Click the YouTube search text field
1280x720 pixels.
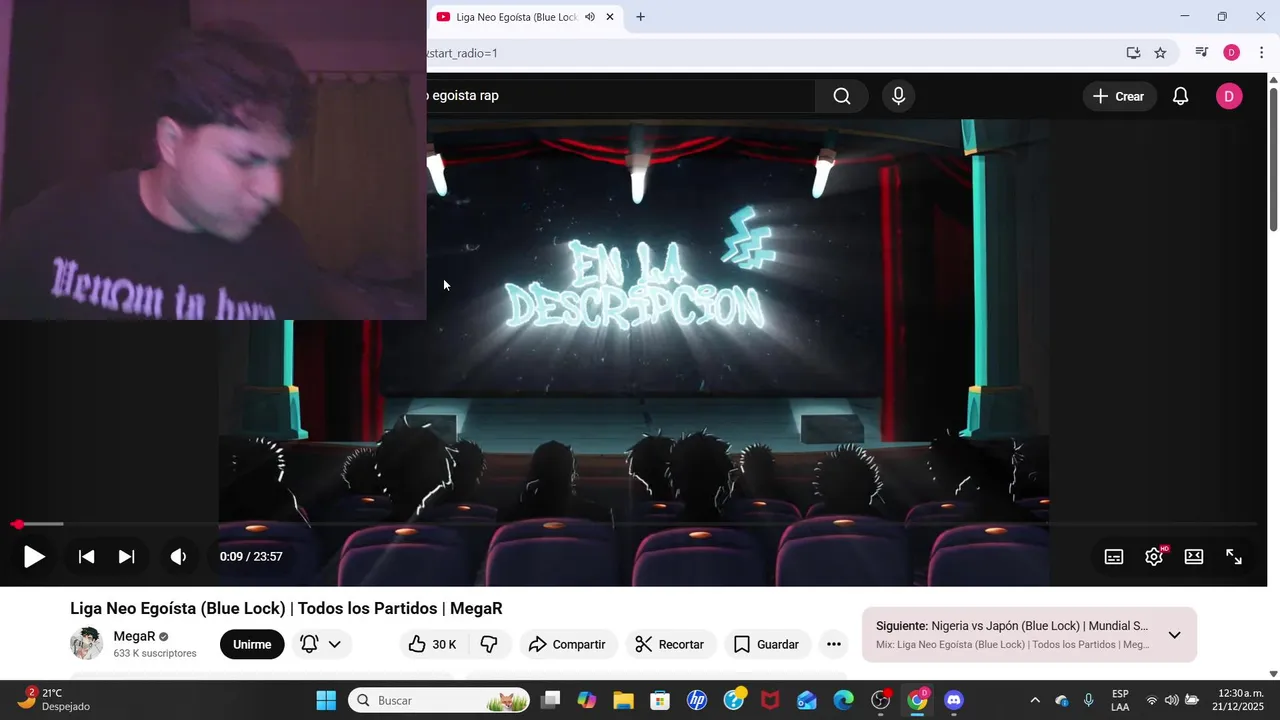(620, 96)
